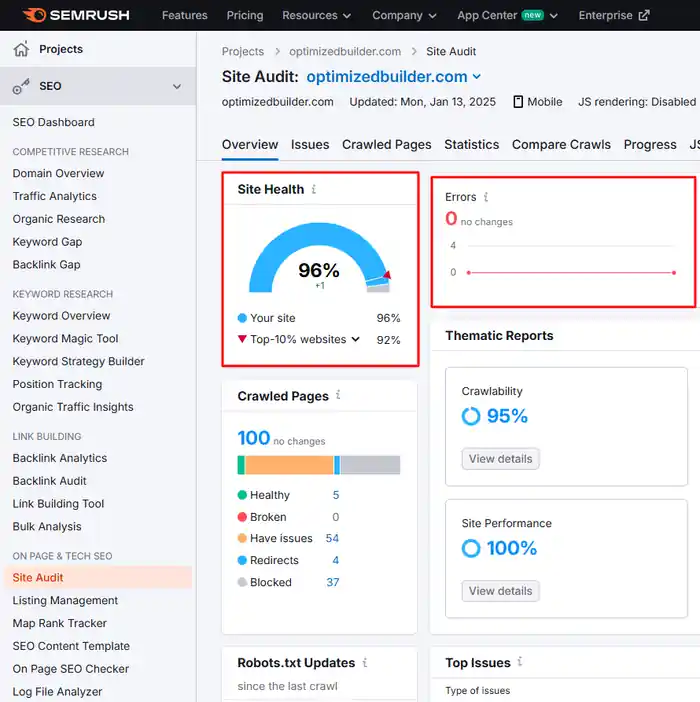Open SEO Dashboard in sidebar
Viewport: 700px width, 702px height.
click(53, 122)
